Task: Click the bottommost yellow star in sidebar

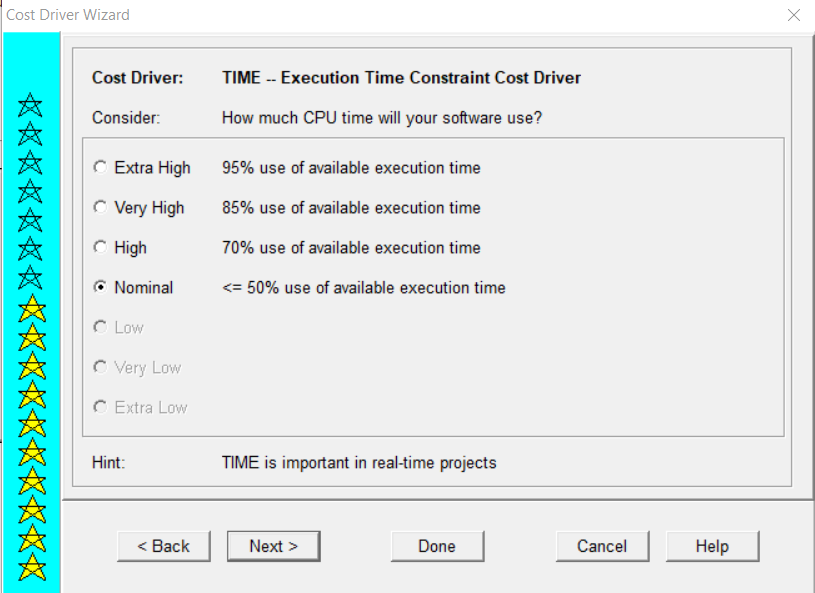Action: pos(32,567)
